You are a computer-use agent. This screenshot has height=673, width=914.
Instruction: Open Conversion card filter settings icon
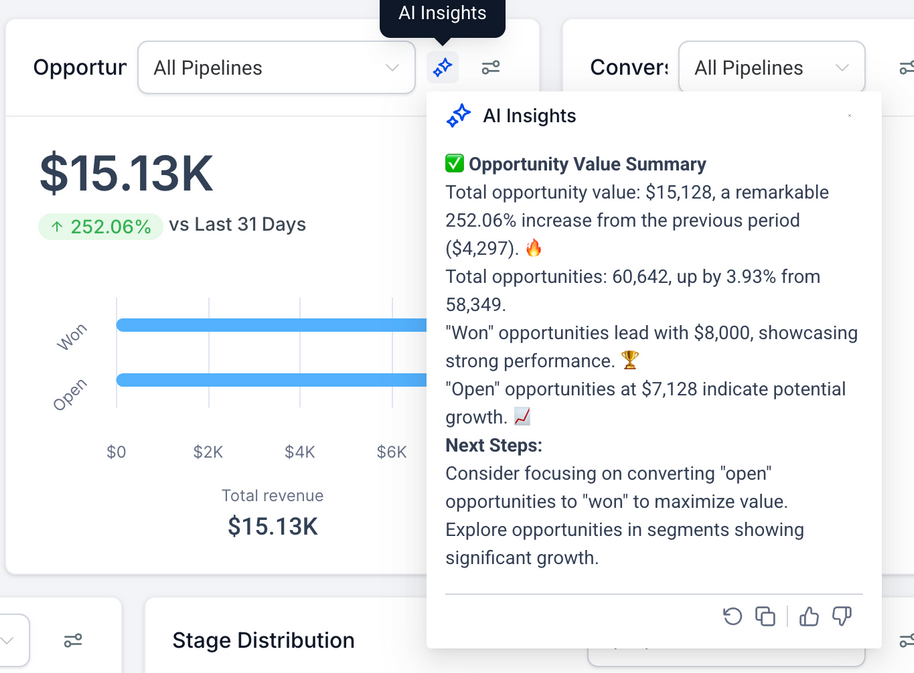pos(906,68)
